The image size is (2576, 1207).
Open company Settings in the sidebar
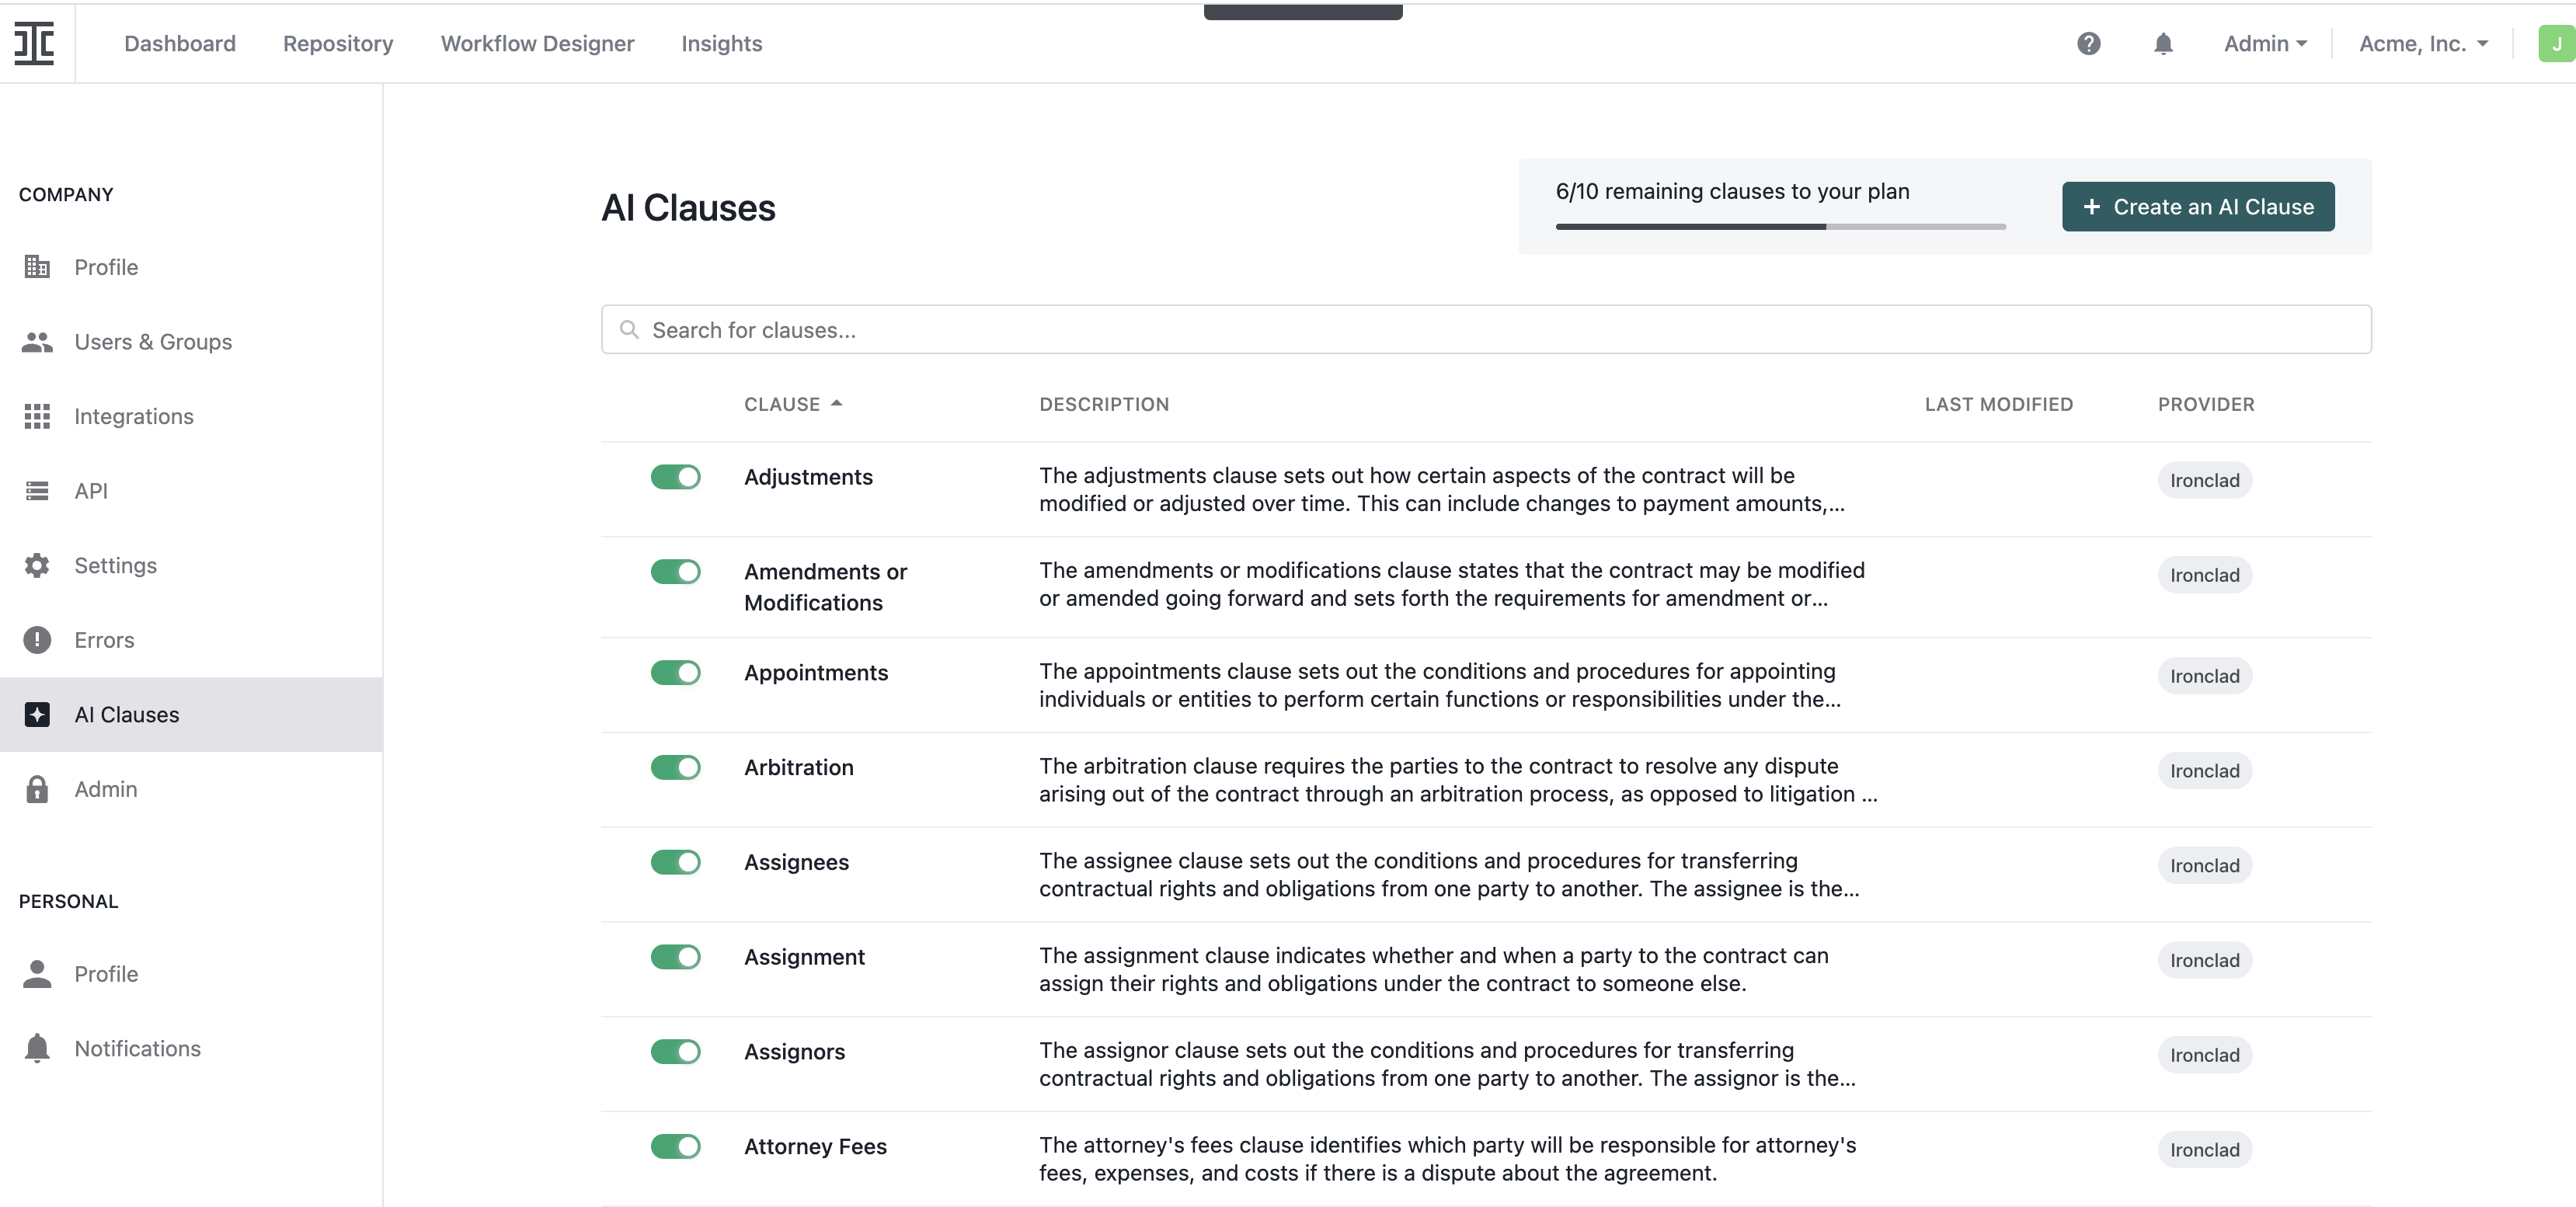click(191, 565)
